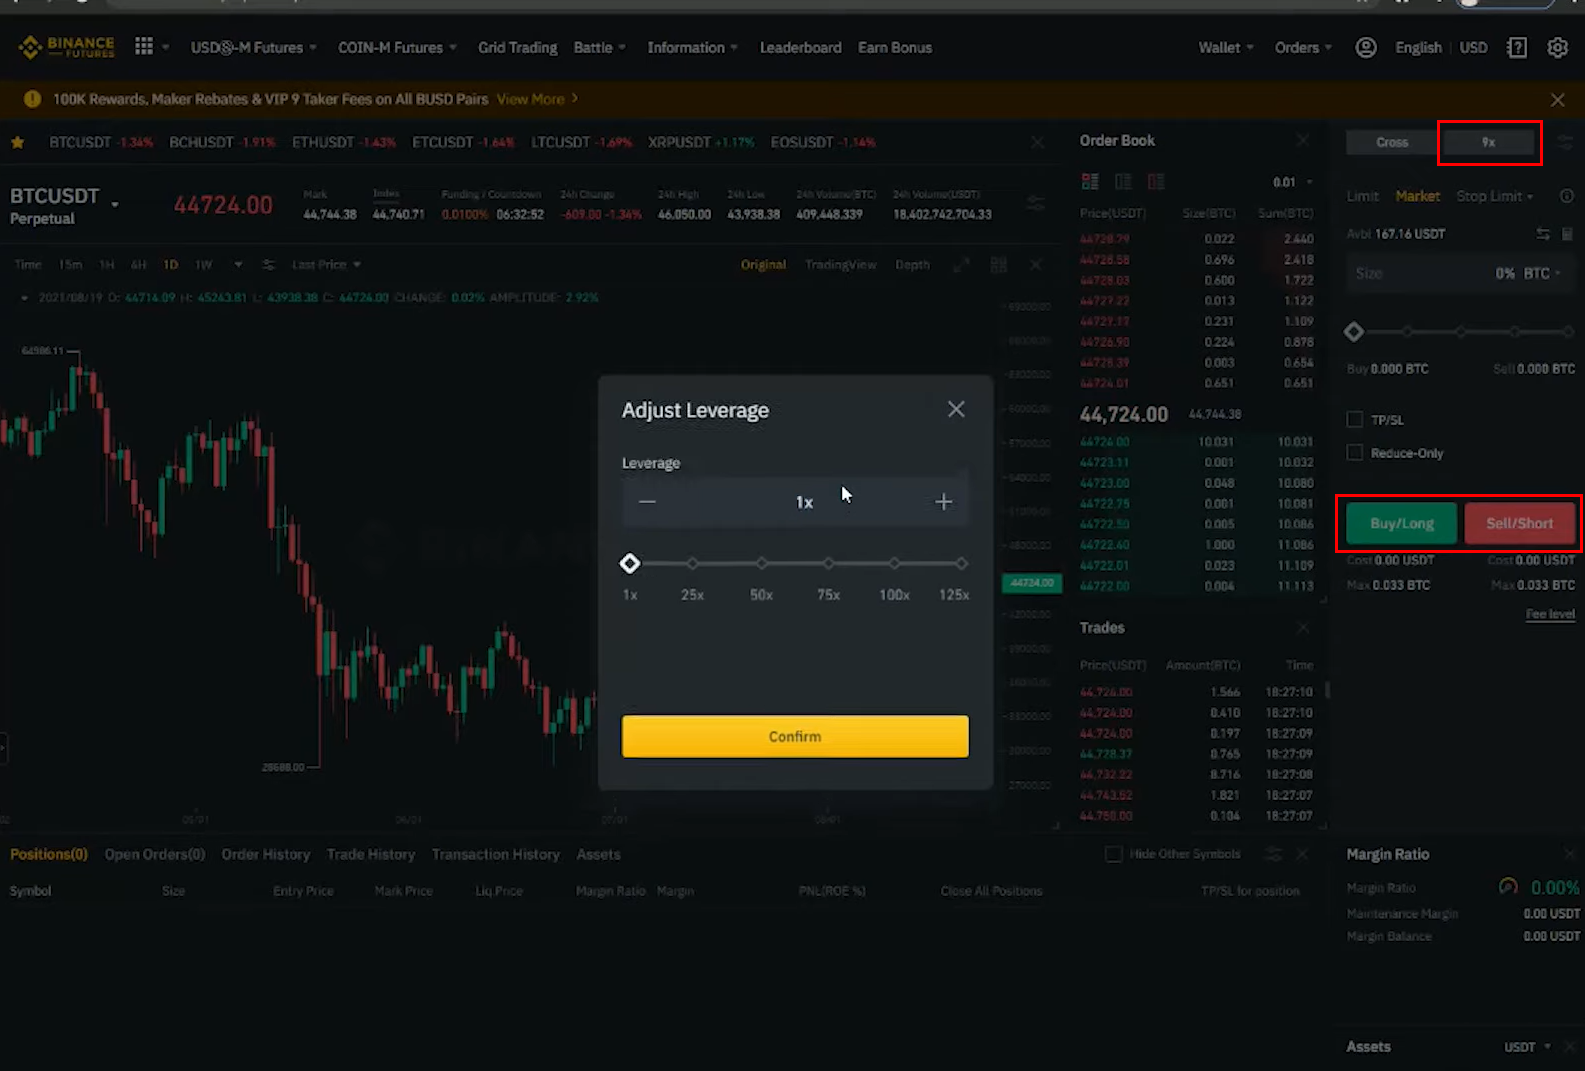Open the user account profile icon
Screen dimensions: 1585x1071
click(1366, 47)
